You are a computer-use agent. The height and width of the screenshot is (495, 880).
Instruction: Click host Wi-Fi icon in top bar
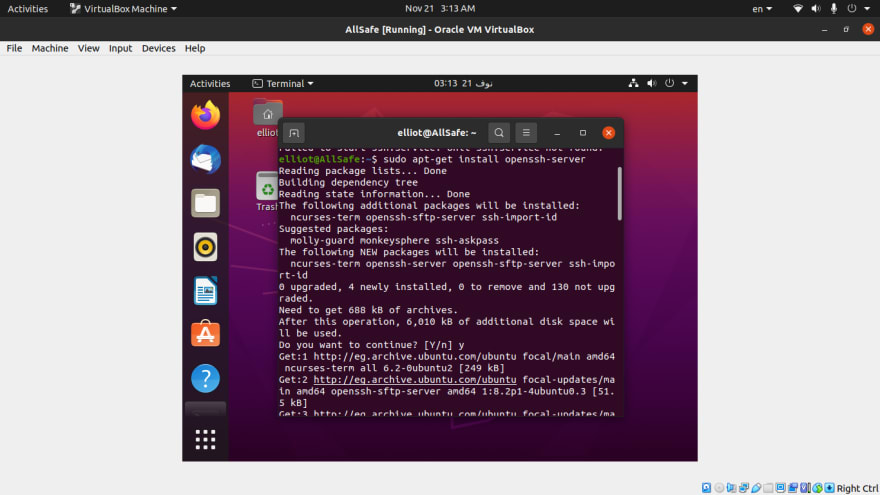tap(798, 8)
